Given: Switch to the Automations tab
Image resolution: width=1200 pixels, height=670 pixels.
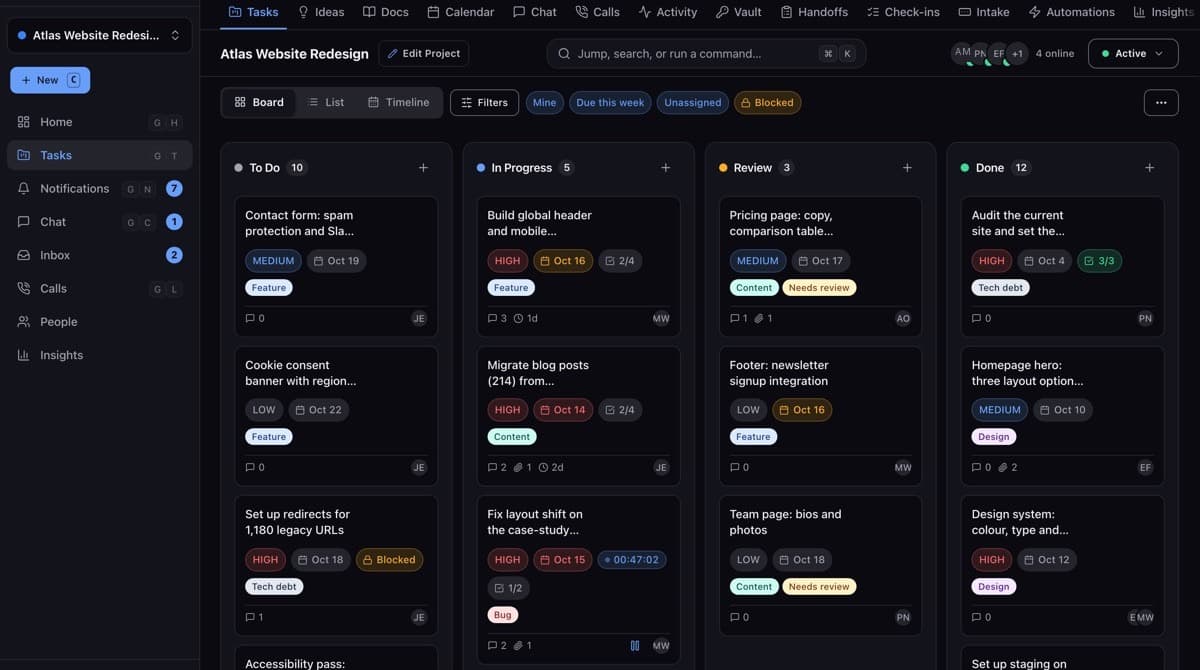Looking at the screenshot, I should click(1071, 12).
